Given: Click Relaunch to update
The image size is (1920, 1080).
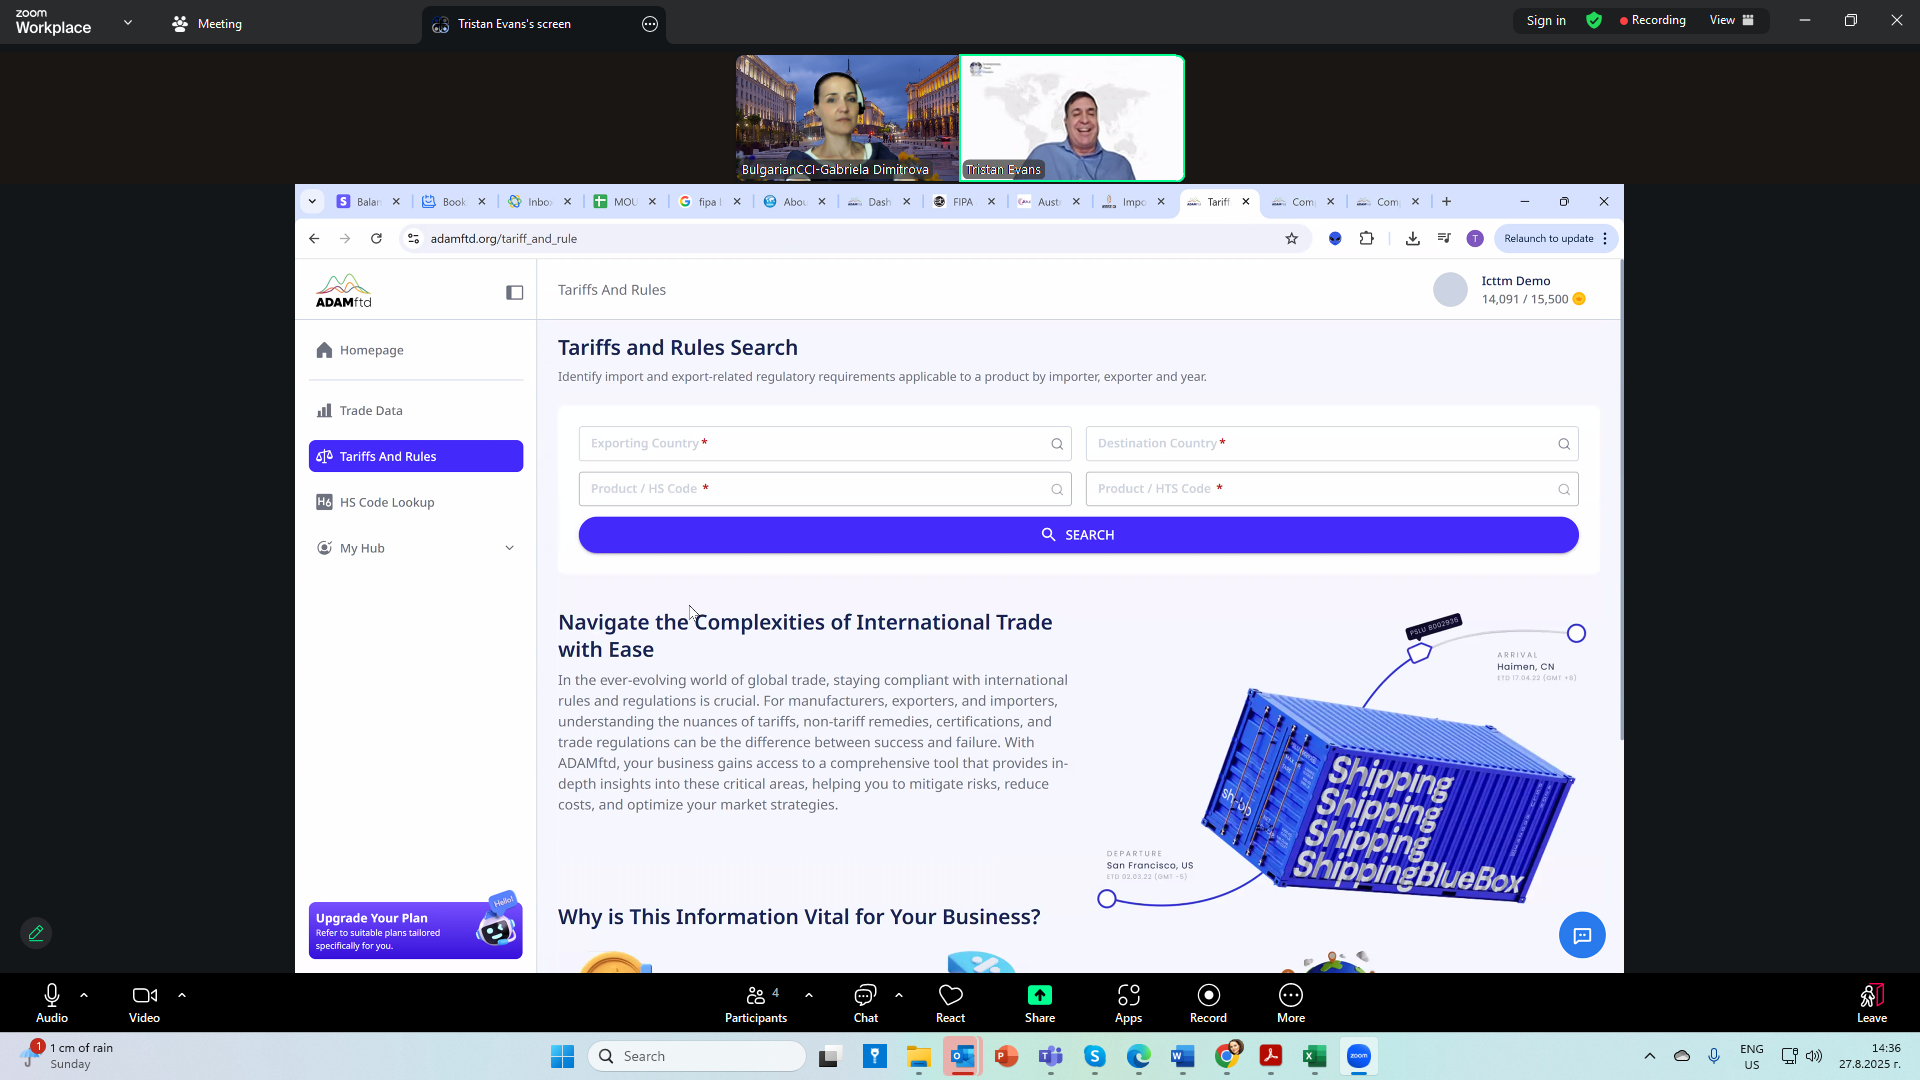Looking at the screenshot, I should point(1549,239).
